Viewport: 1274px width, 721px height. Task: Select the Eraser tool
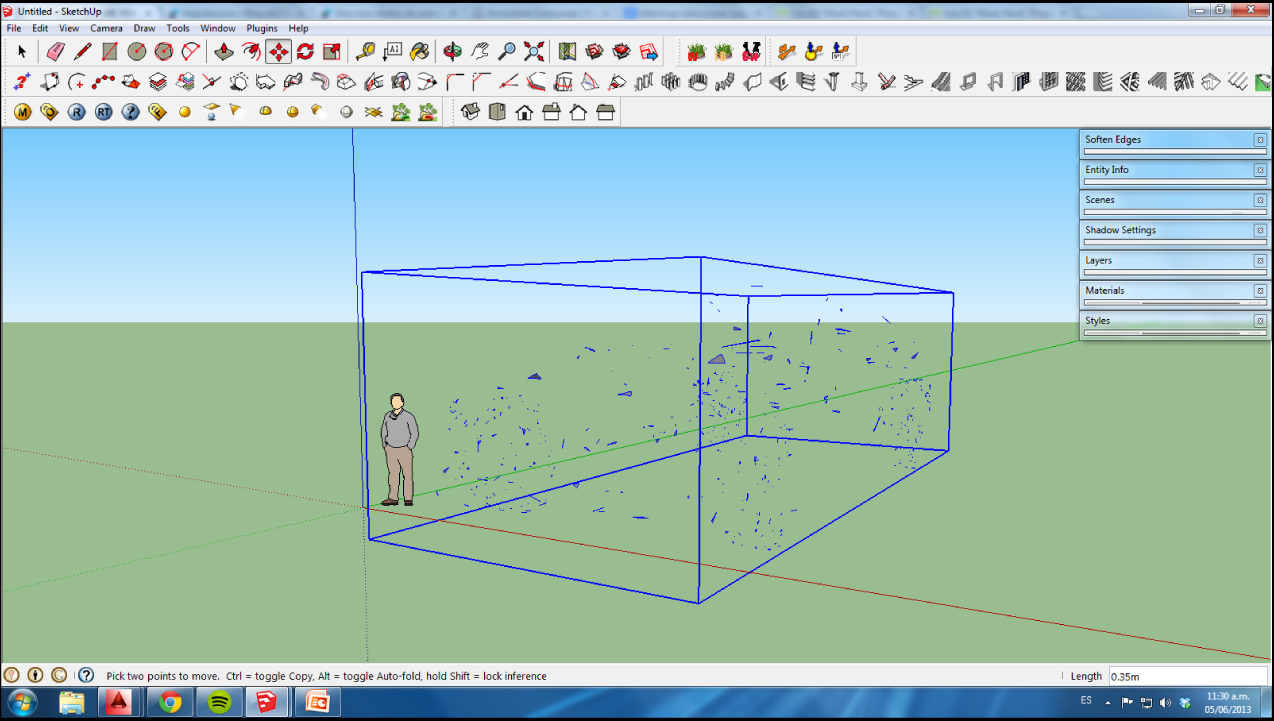click(55, 51)
